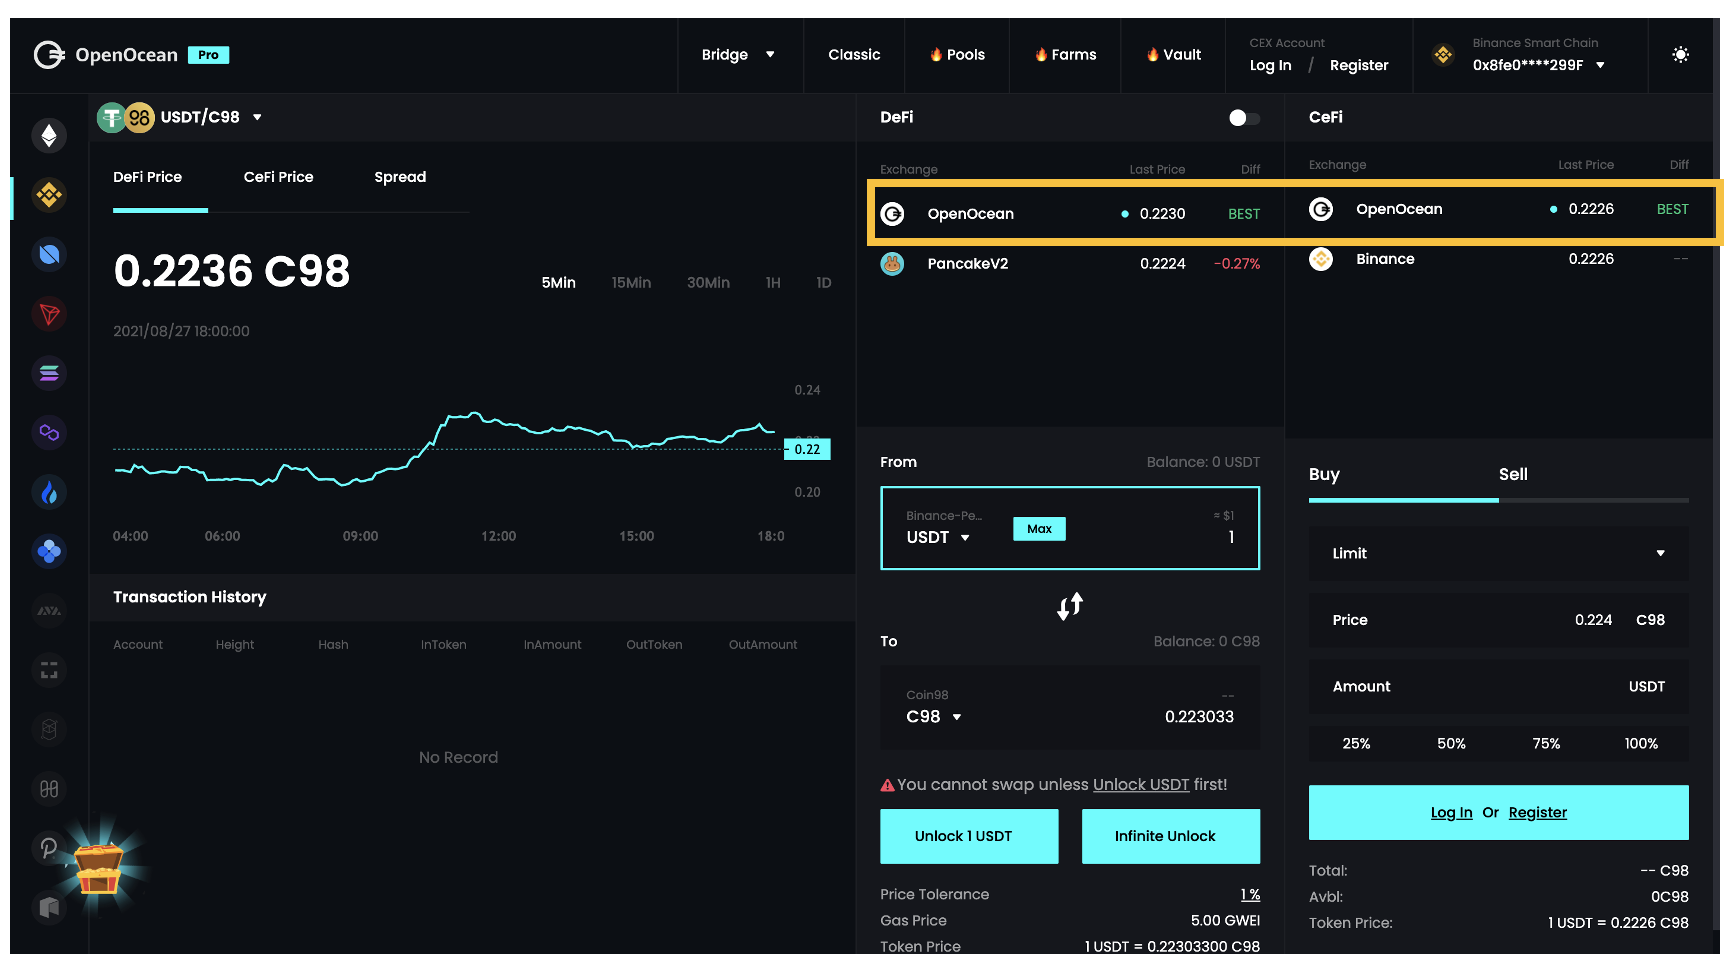Image resolution: width=1732 pixels, height=970 pixels.
Task: Click Log In link in the CeFi order button
Action: click(1451, 813)
